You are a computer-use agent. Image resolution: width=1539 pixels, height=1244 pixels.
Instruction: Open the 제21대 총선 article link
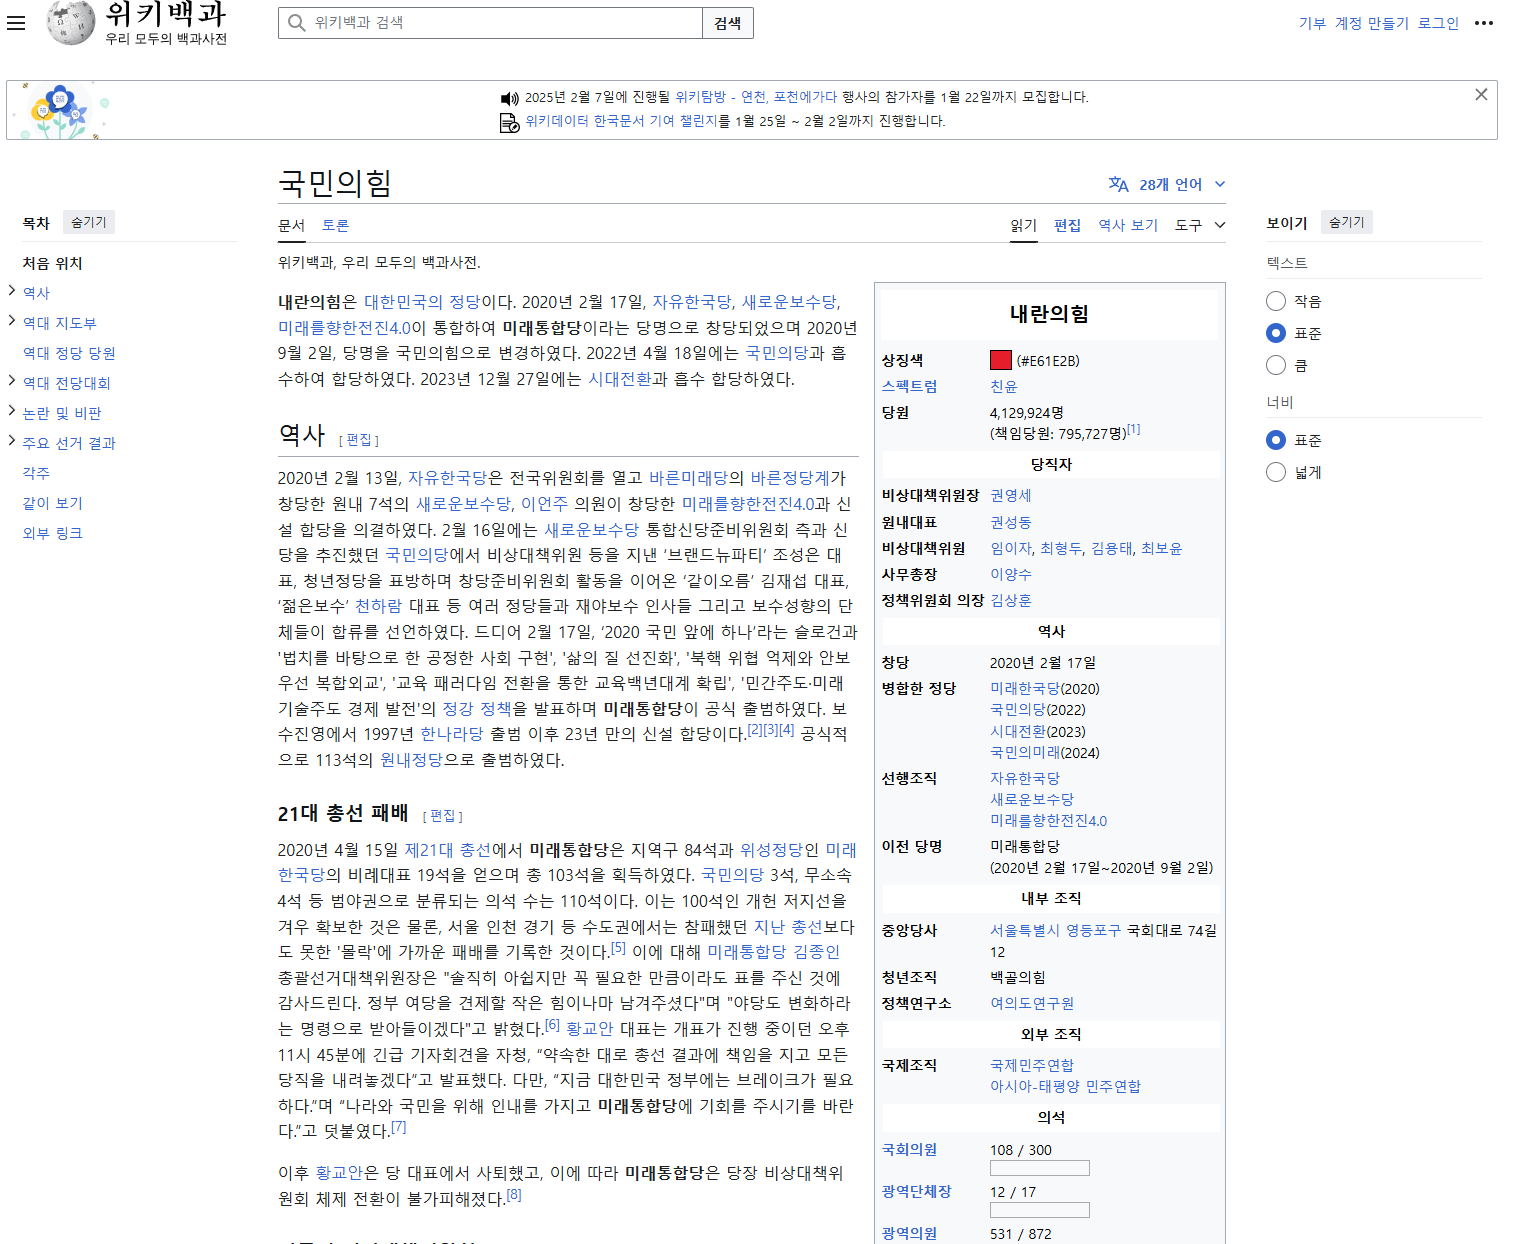coord(447,849)
